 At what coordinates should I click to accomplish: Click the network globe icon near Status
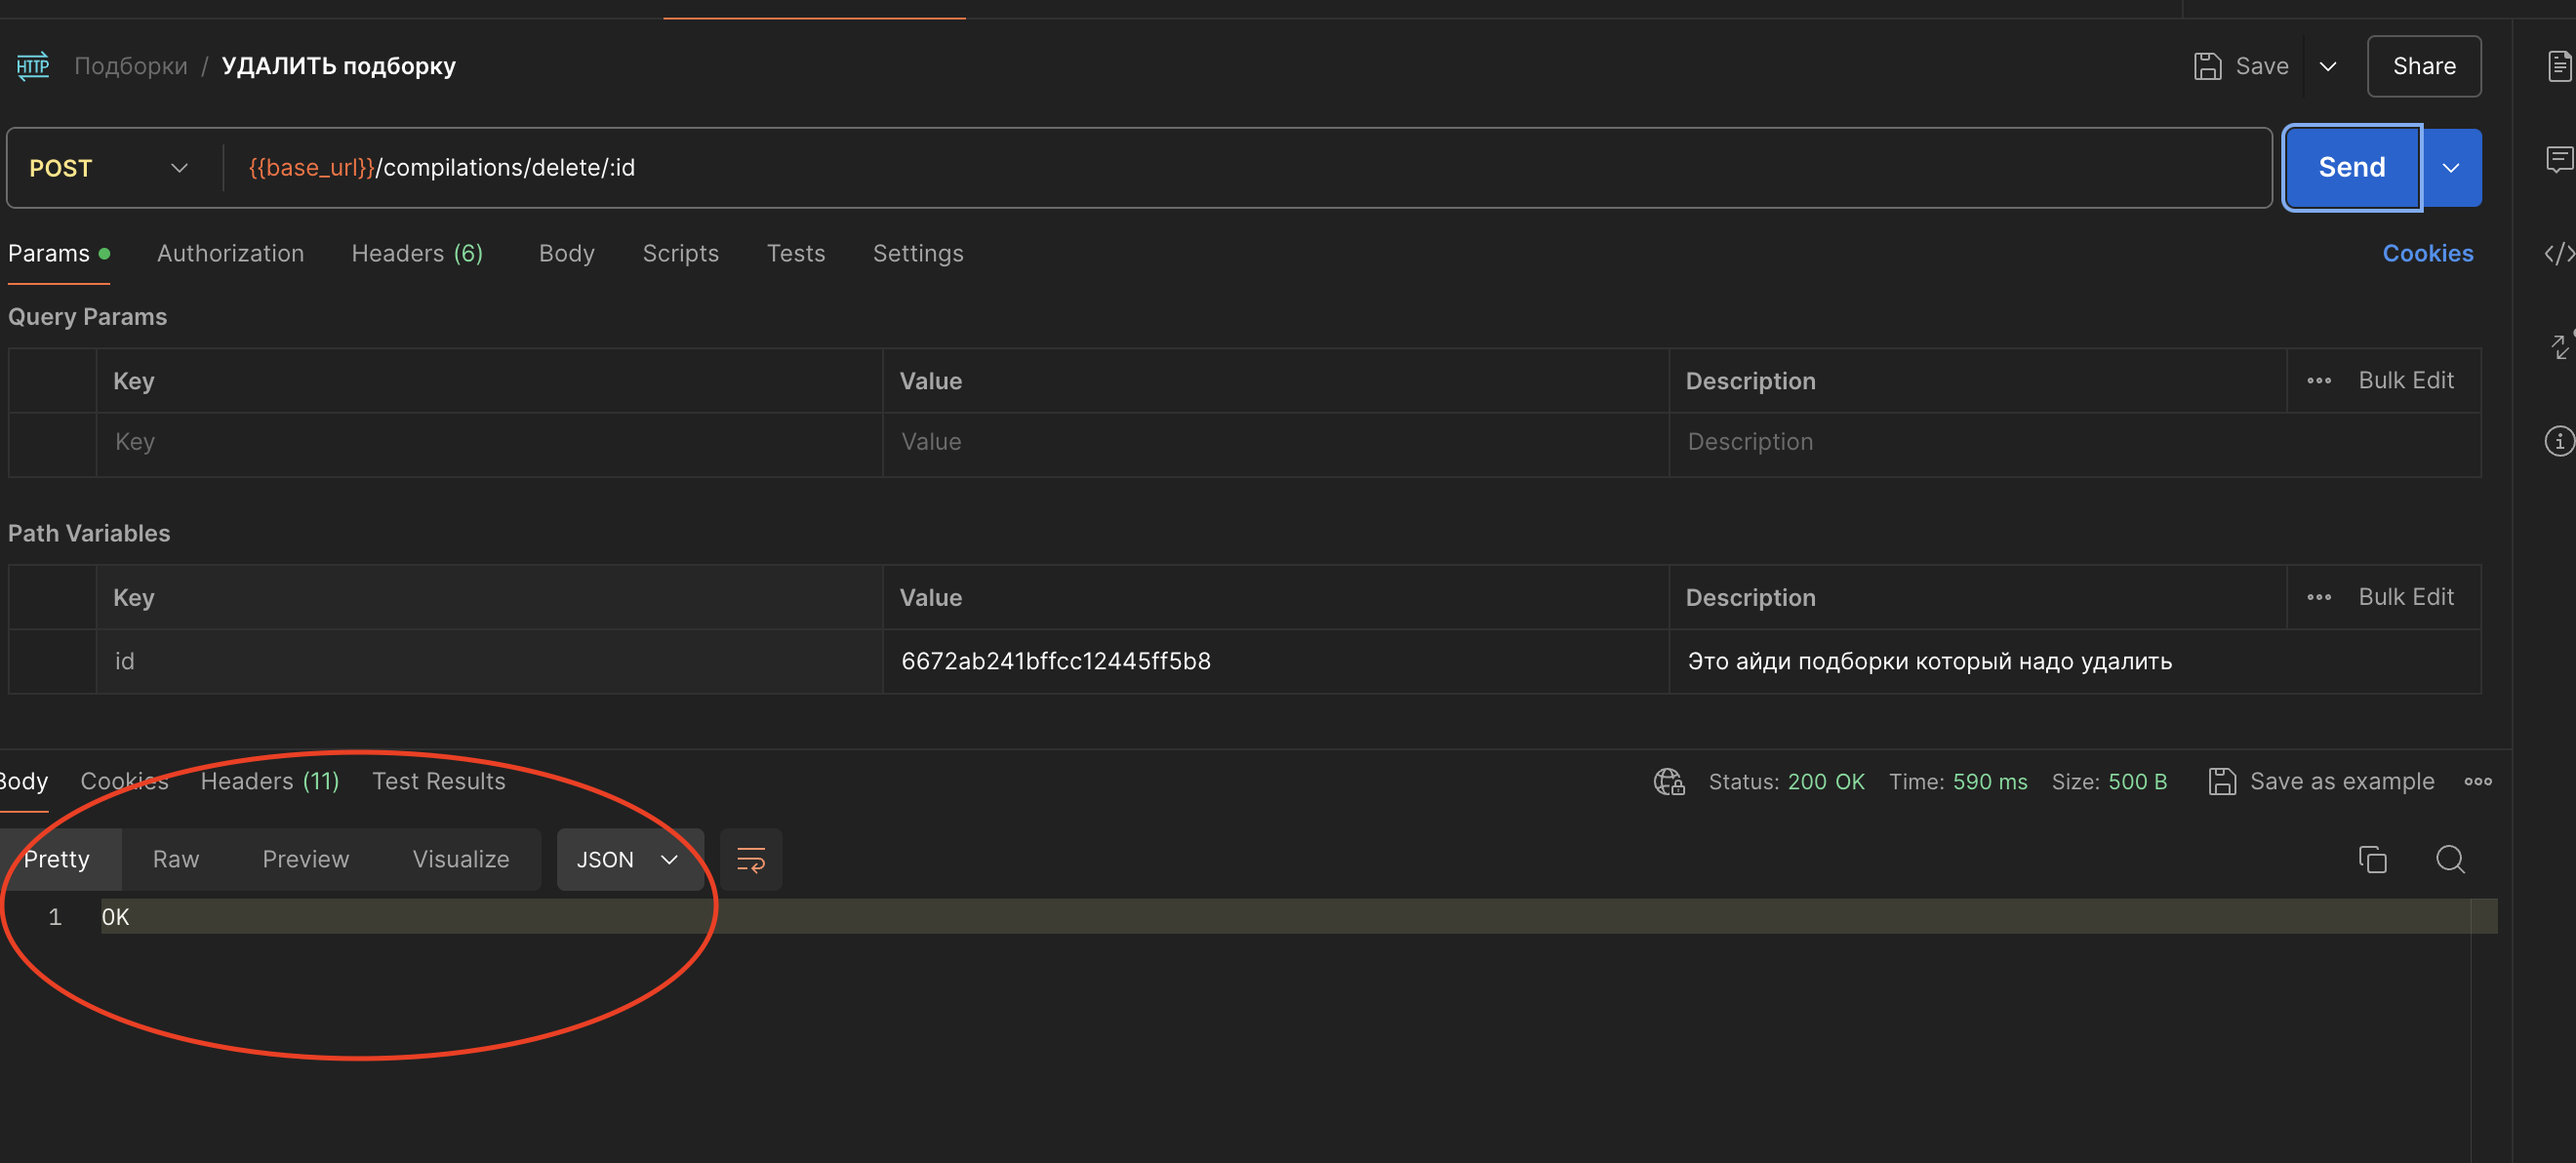click(1668, 781)
